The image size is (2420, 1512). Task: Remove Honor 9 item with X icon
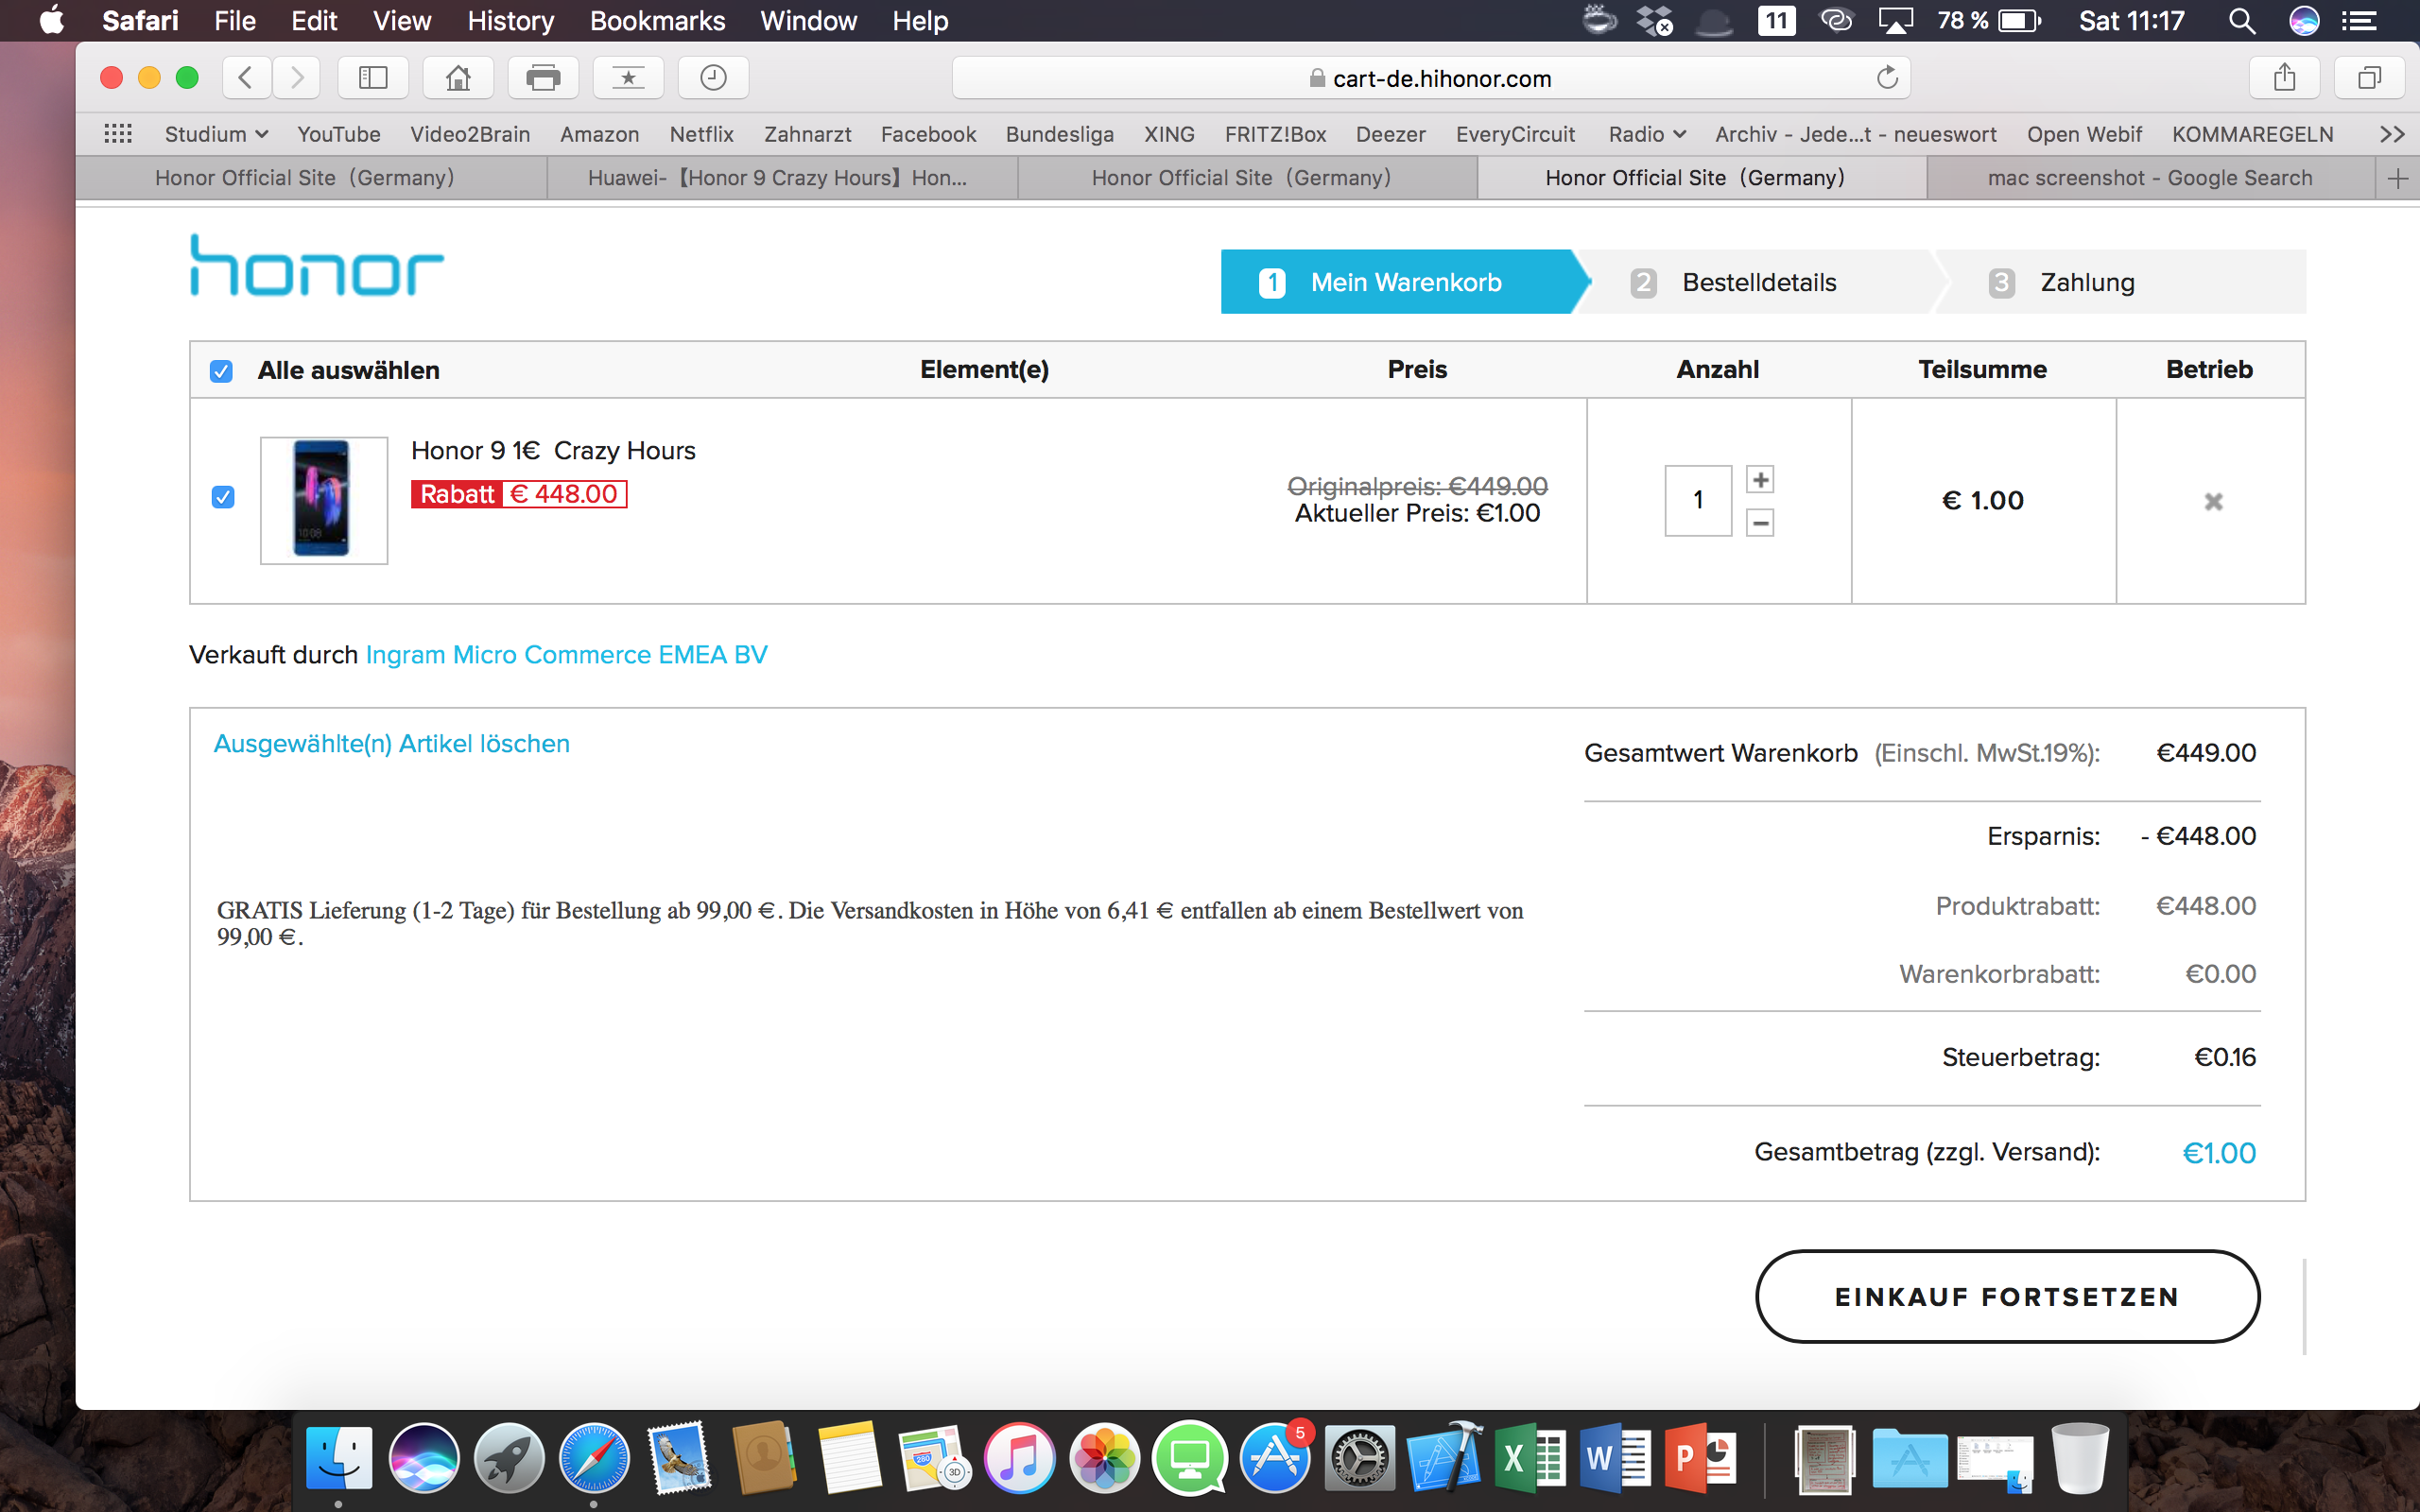click(2213, 501)
